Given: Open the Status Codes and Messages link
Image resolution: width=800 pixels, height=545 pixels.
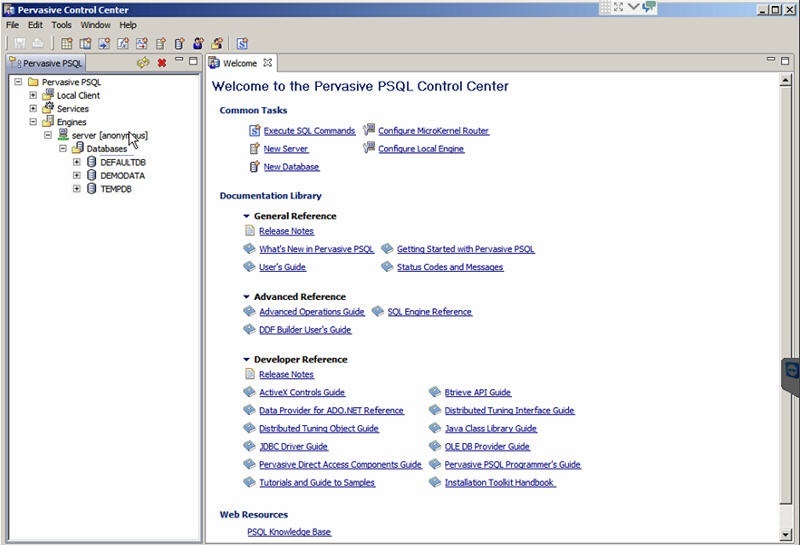Looking at the screenshot, I should coord(450,267).
